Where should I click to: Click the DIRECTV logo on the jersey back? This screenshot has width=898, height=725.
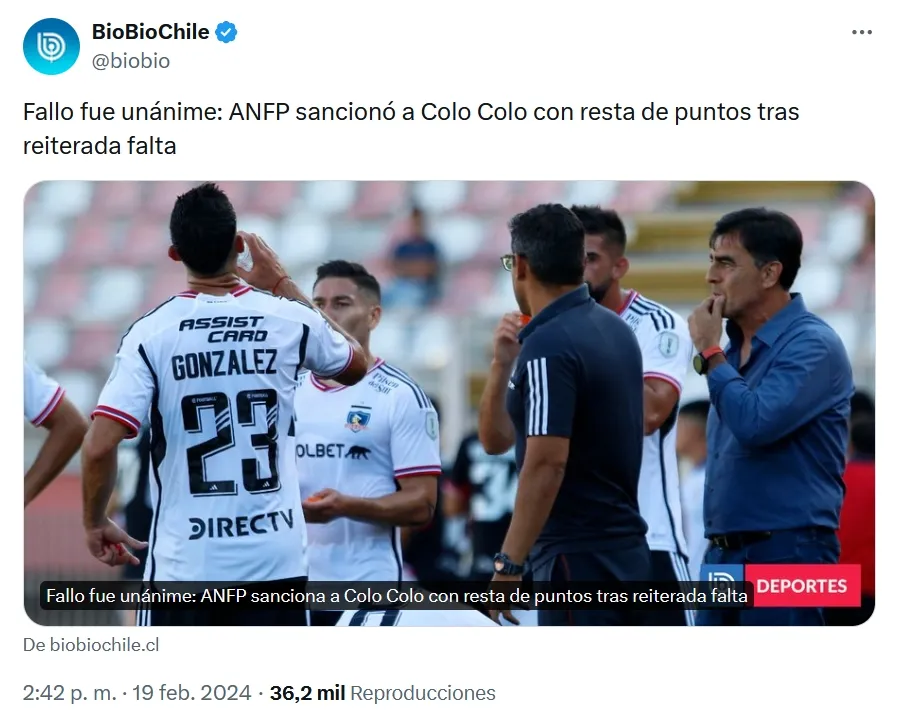tap(241, 524)
